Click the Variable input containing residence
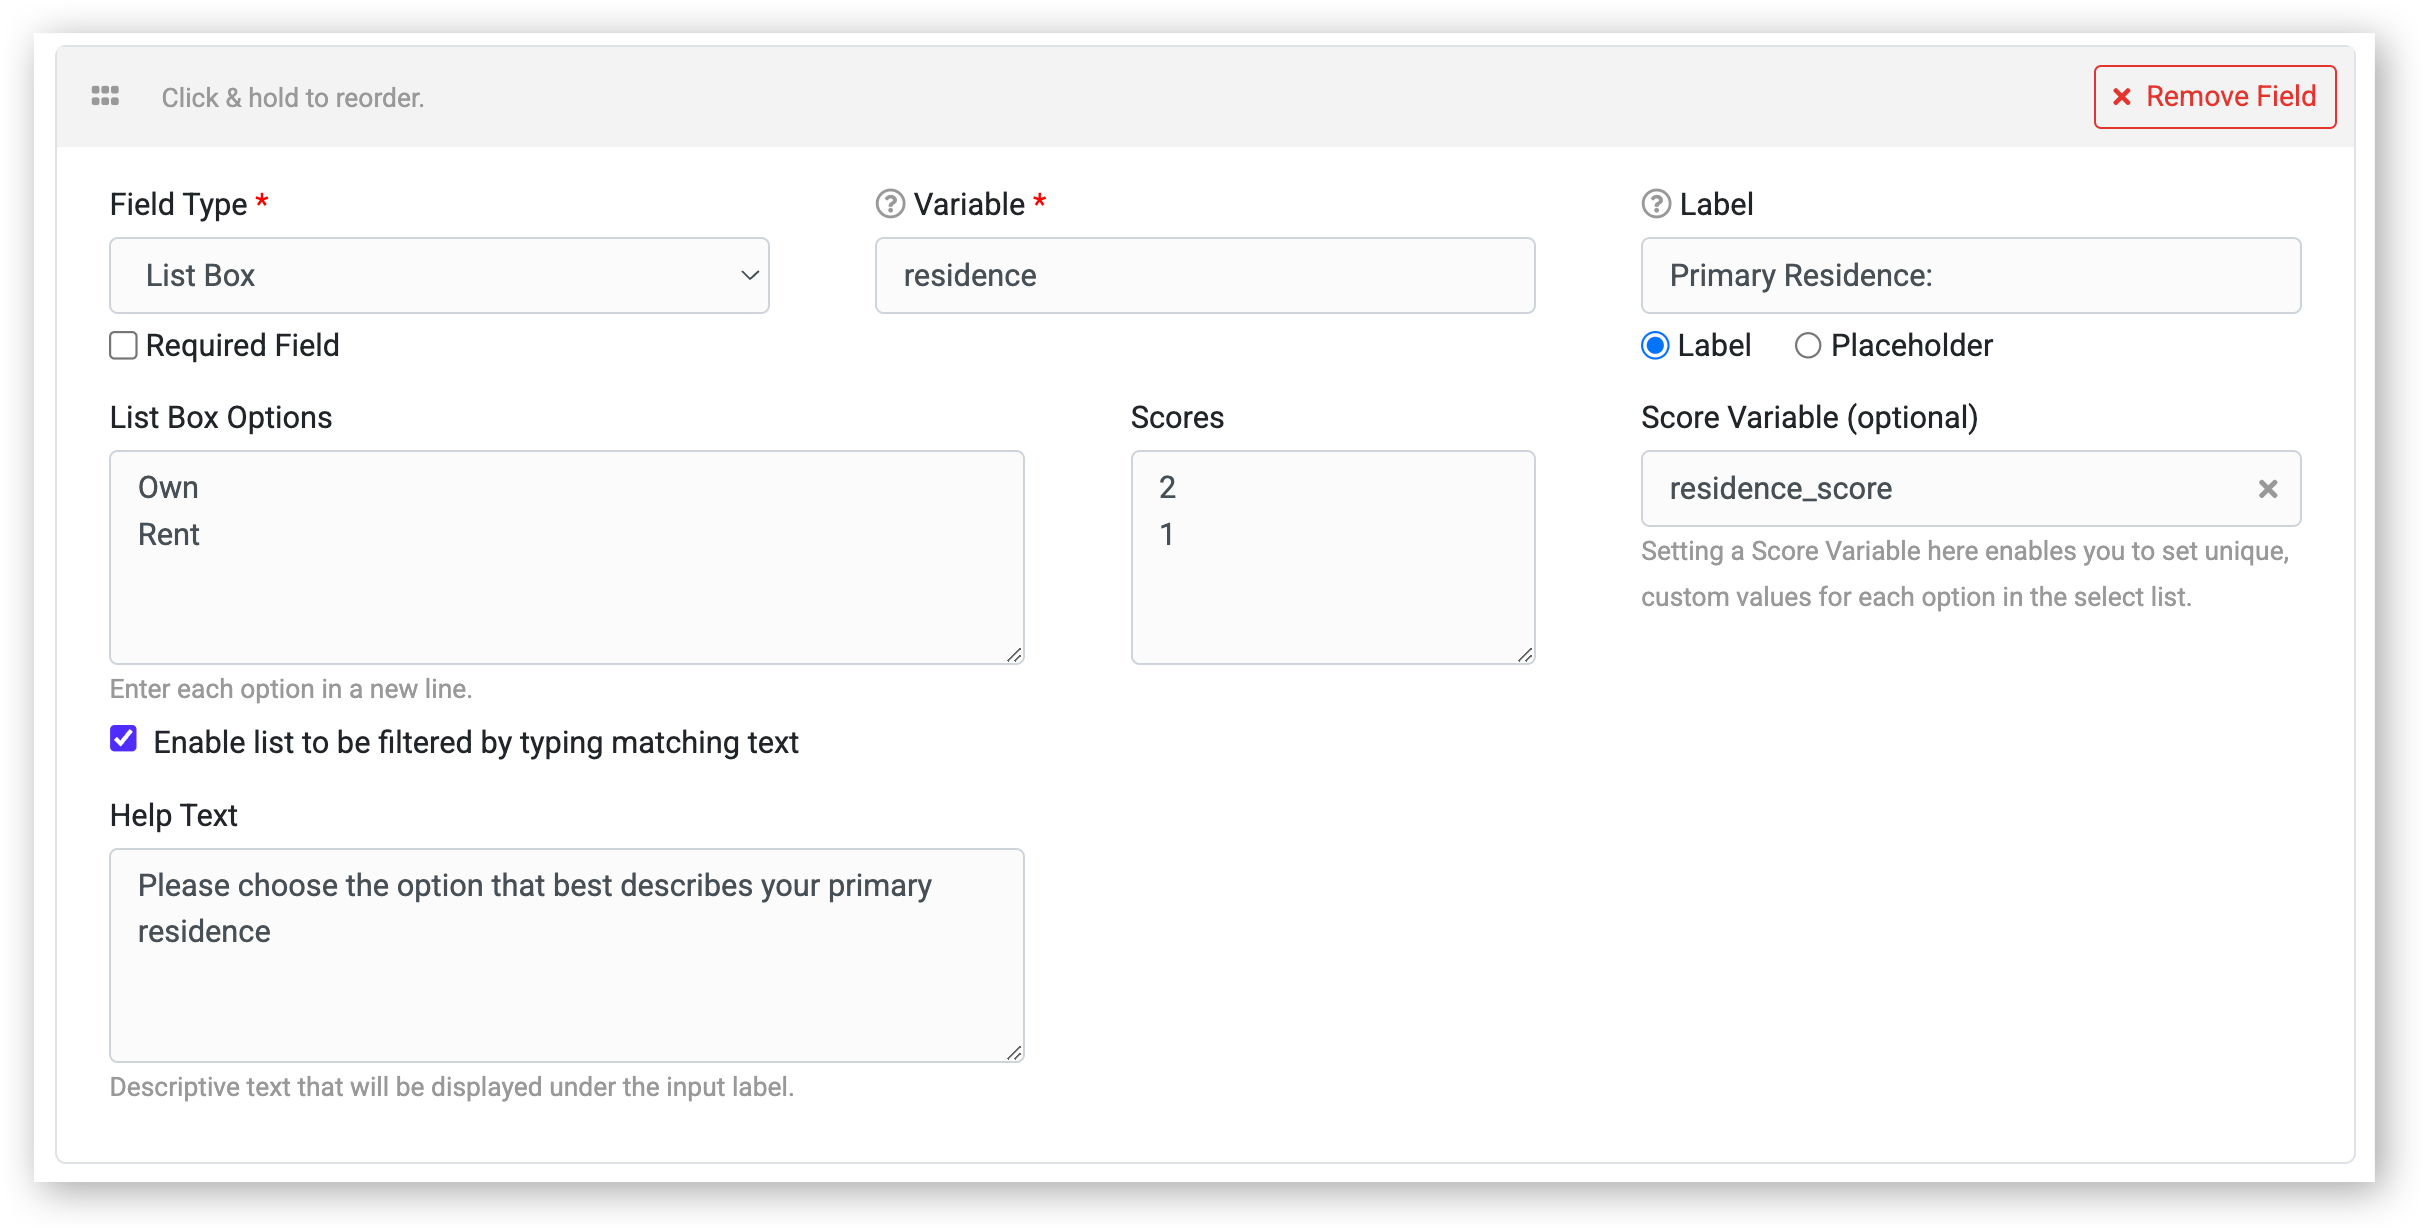 pos(1205,275)
